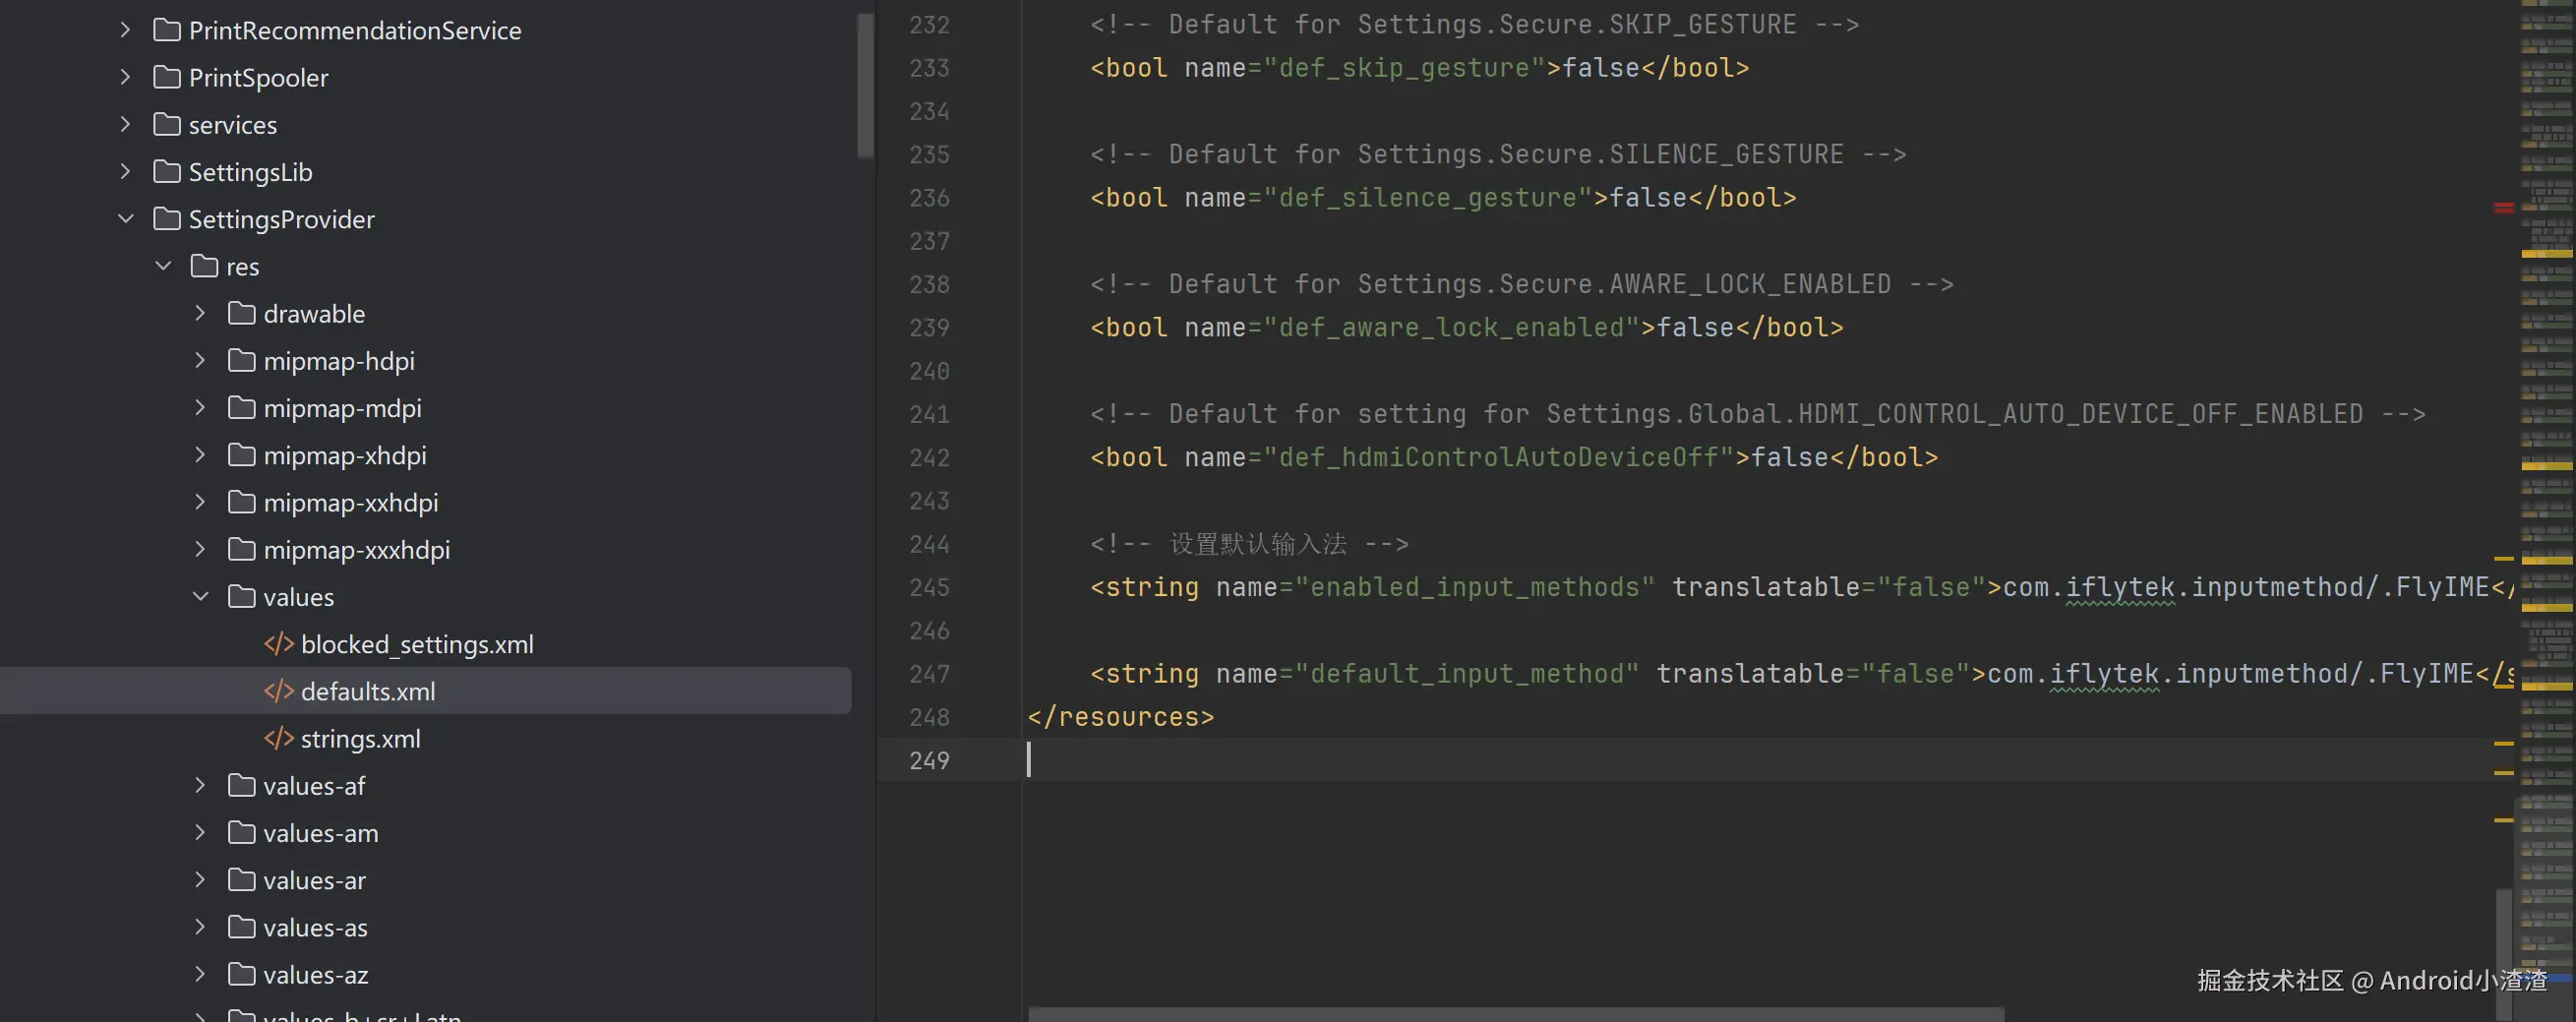This screenshot has height=1022, width=2576.
Task: Expand the services folder
Action: (125, 124)
